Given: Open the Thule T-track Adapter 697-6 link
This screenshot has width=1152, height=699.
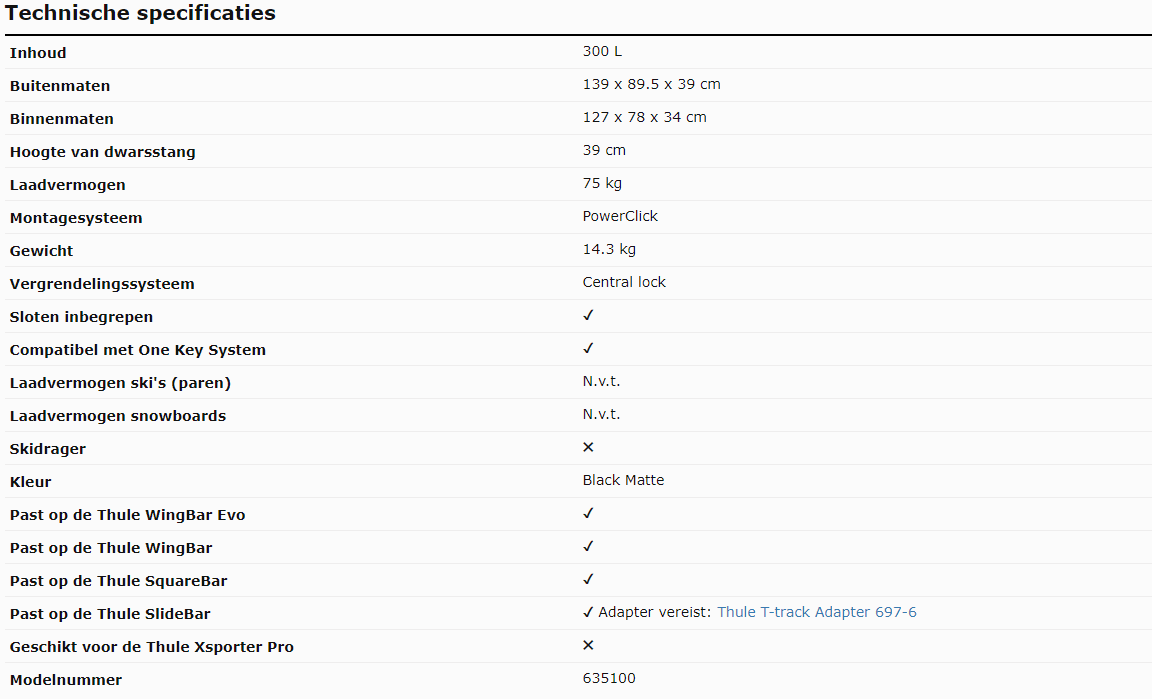Looking at the screenshot, I should (x=816, y=612).
